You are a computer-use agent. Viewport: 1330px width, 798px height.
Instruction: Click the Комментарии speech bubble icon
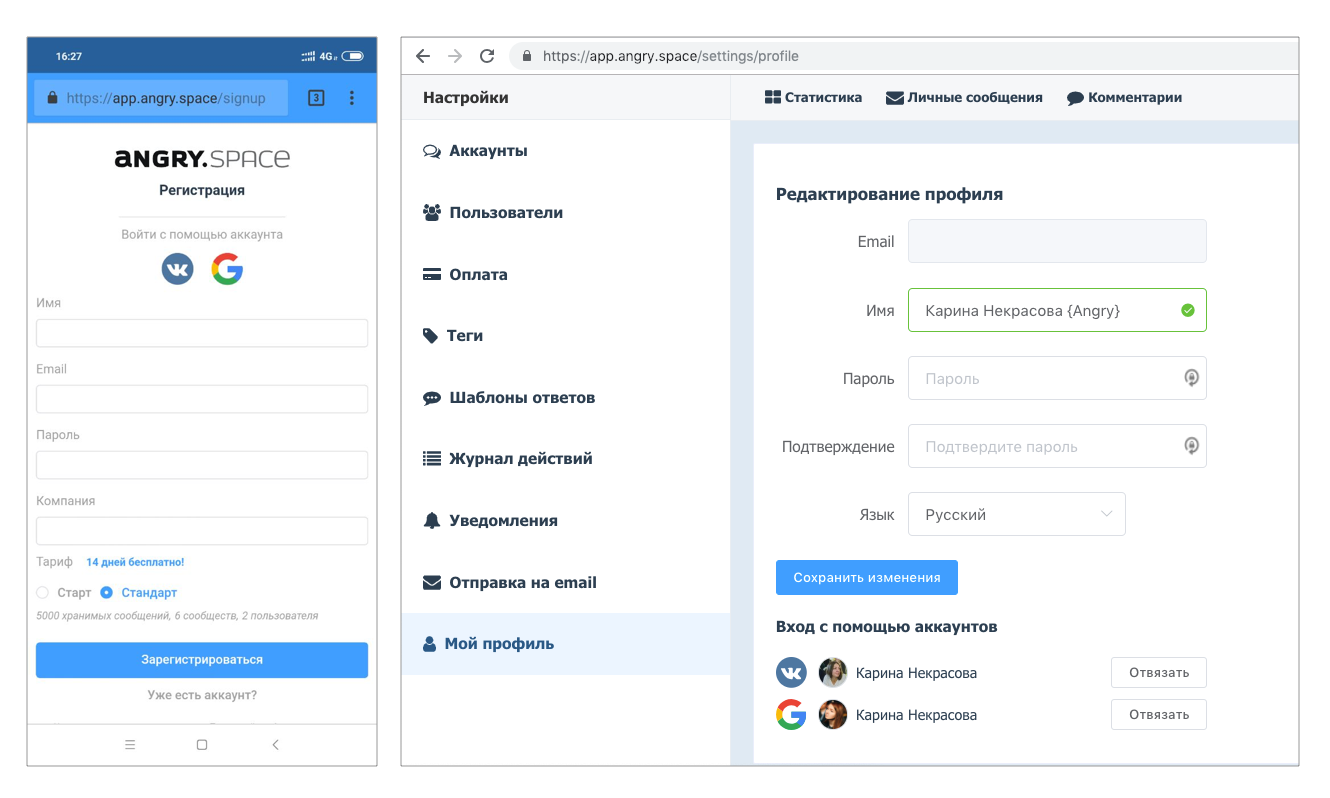click(1075, 98)
